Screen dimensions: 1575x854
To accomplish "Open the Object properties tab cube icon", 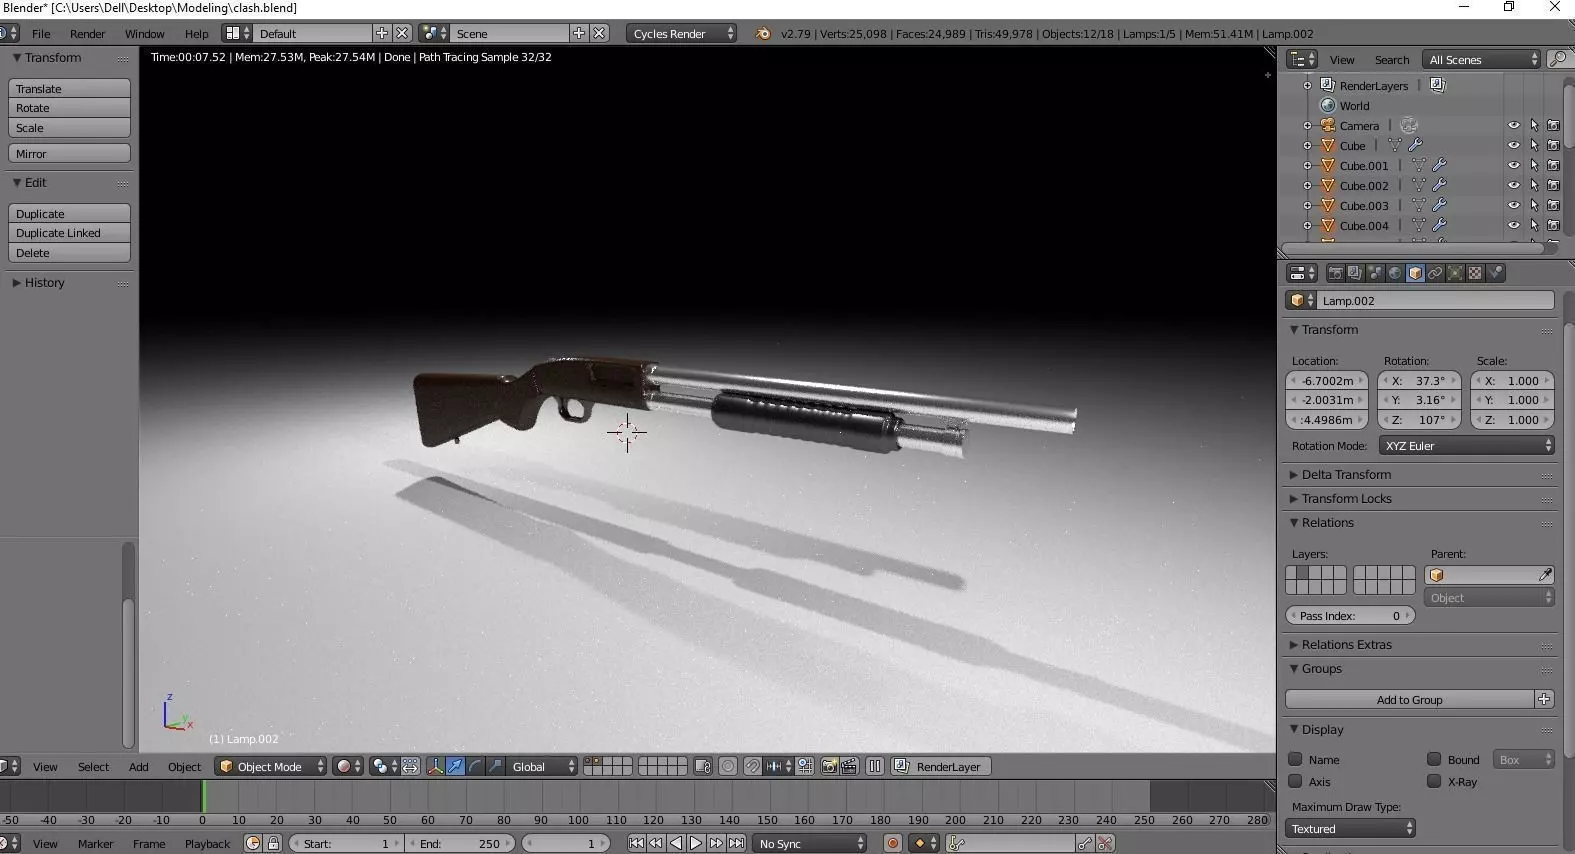I will coord(1415,273).
